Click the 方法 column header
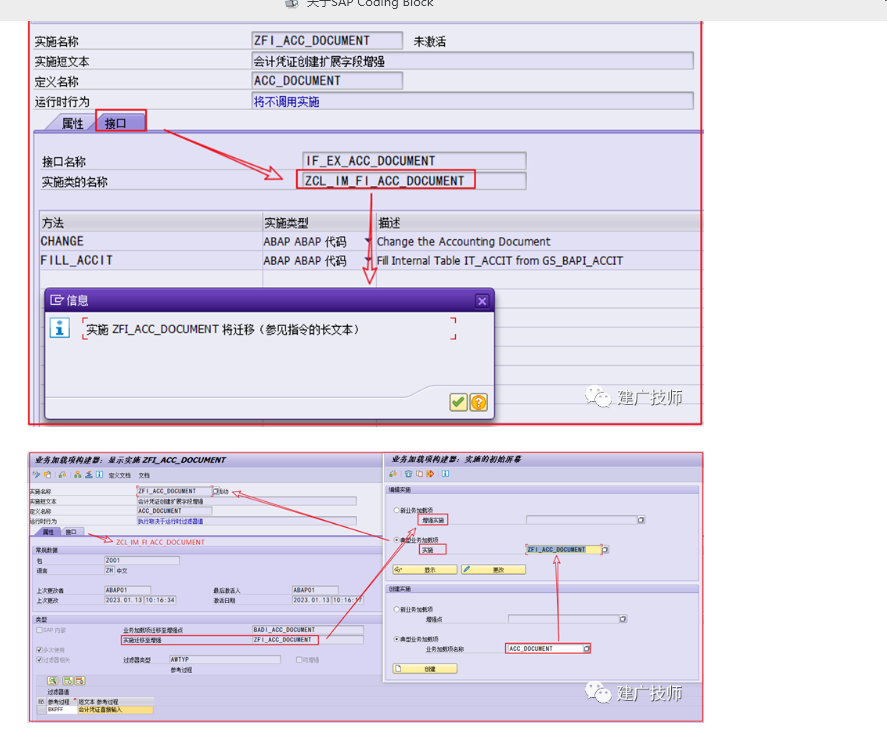Image resolution: width=887 pixels, height=732 pixels. pyautogui.click(x=150, y=222)
